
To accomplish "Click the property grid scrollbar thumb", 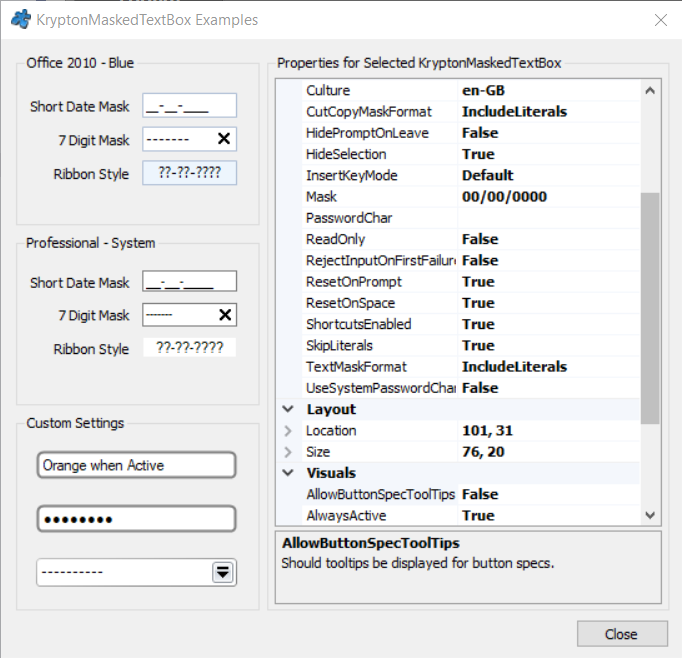I will tap(650, 308).
